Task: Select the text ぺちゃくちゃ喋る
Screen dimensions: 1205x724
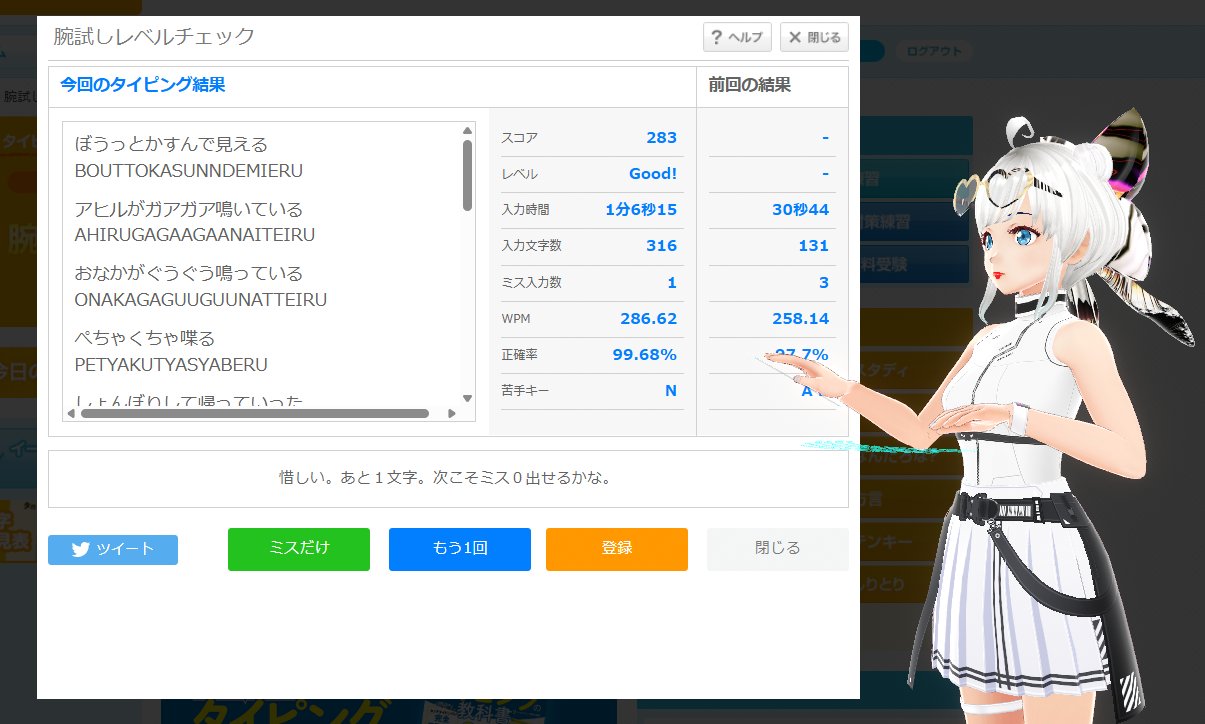Action: (x=145, y=337)
